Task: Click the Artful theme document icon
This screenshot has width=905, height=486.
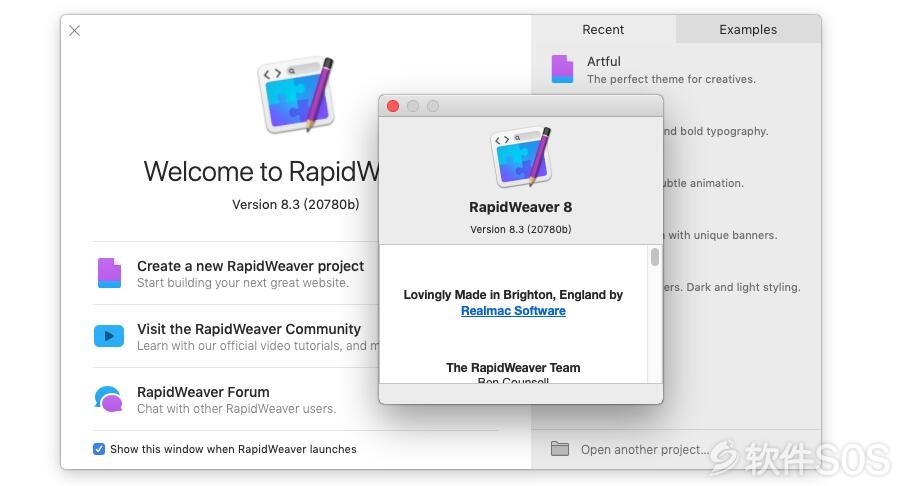Action: [x=562, y=69]
